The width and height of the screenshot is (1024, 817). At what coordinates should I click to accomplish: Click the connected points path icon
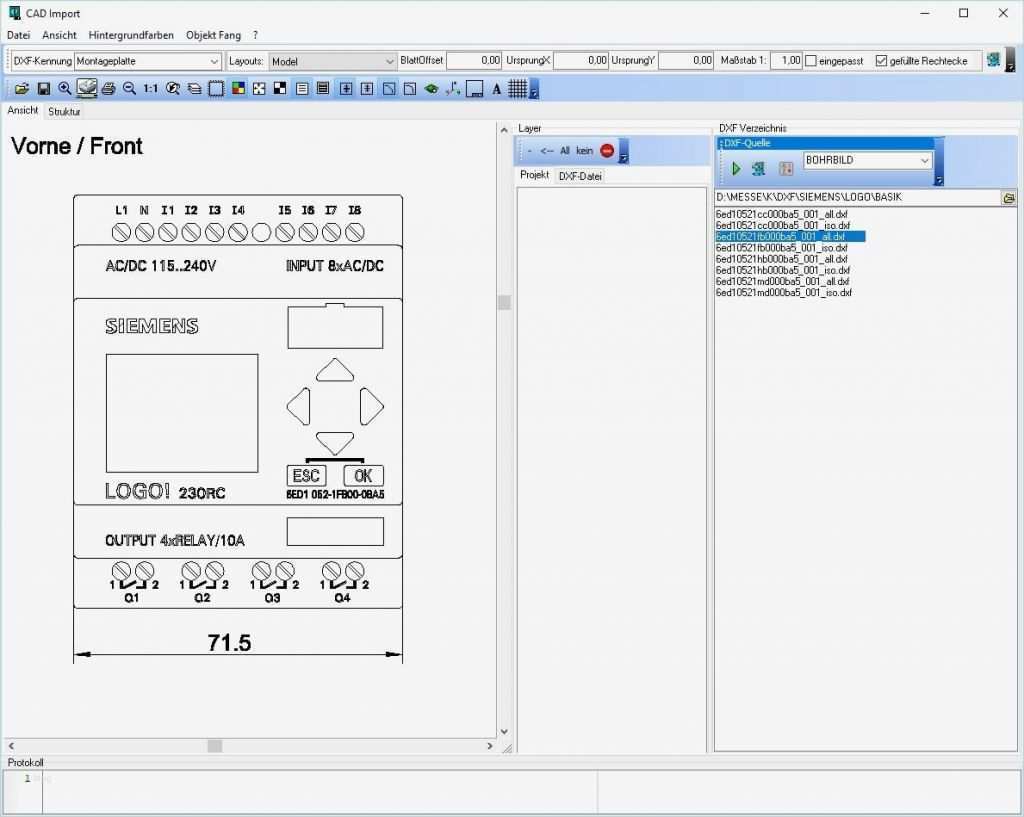pyautogui.click(x=453, y=88)
